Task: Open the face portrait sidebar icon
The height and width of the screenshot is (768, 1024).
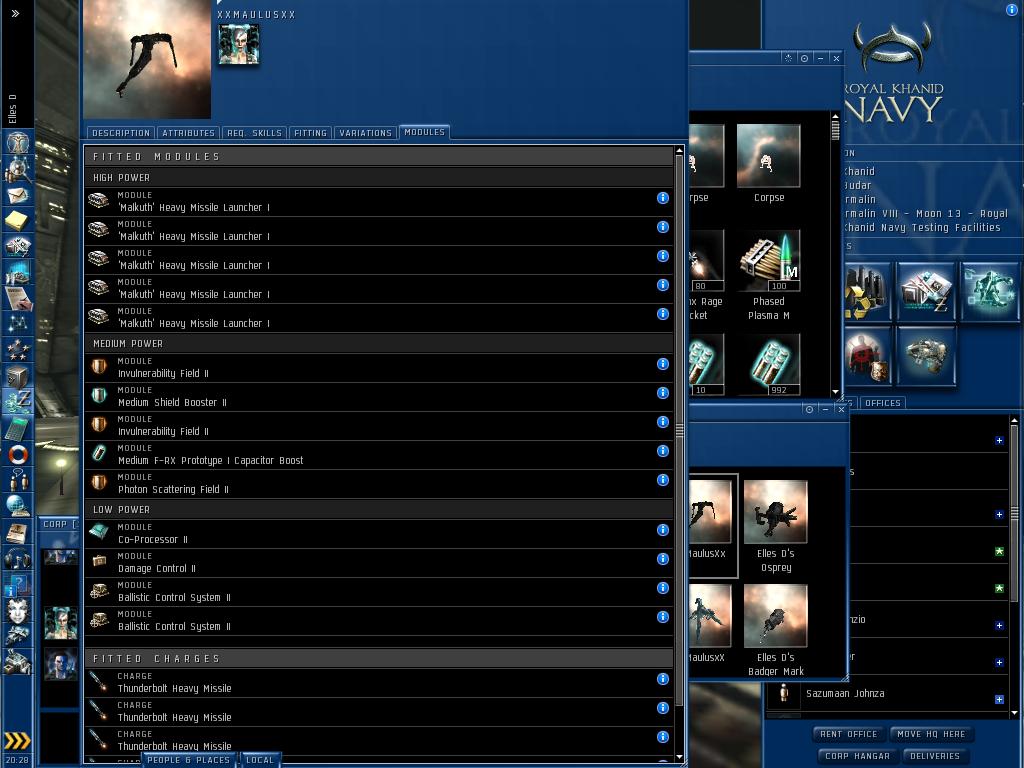Action: pos(17,611)
